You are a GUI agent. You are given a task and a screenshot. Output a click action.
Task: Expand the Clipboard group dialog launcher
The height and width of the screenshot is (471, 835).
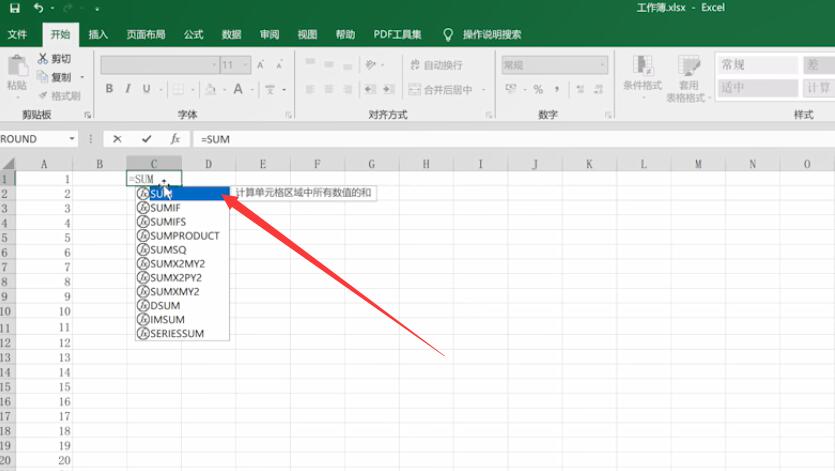[x=87, y=115]
